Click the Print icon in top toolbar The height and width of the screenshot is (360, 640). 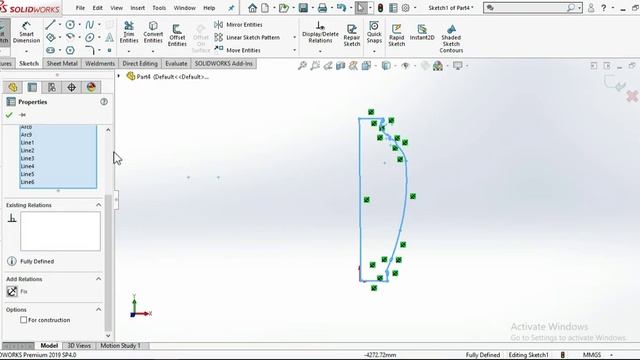(x=322, y=8)
